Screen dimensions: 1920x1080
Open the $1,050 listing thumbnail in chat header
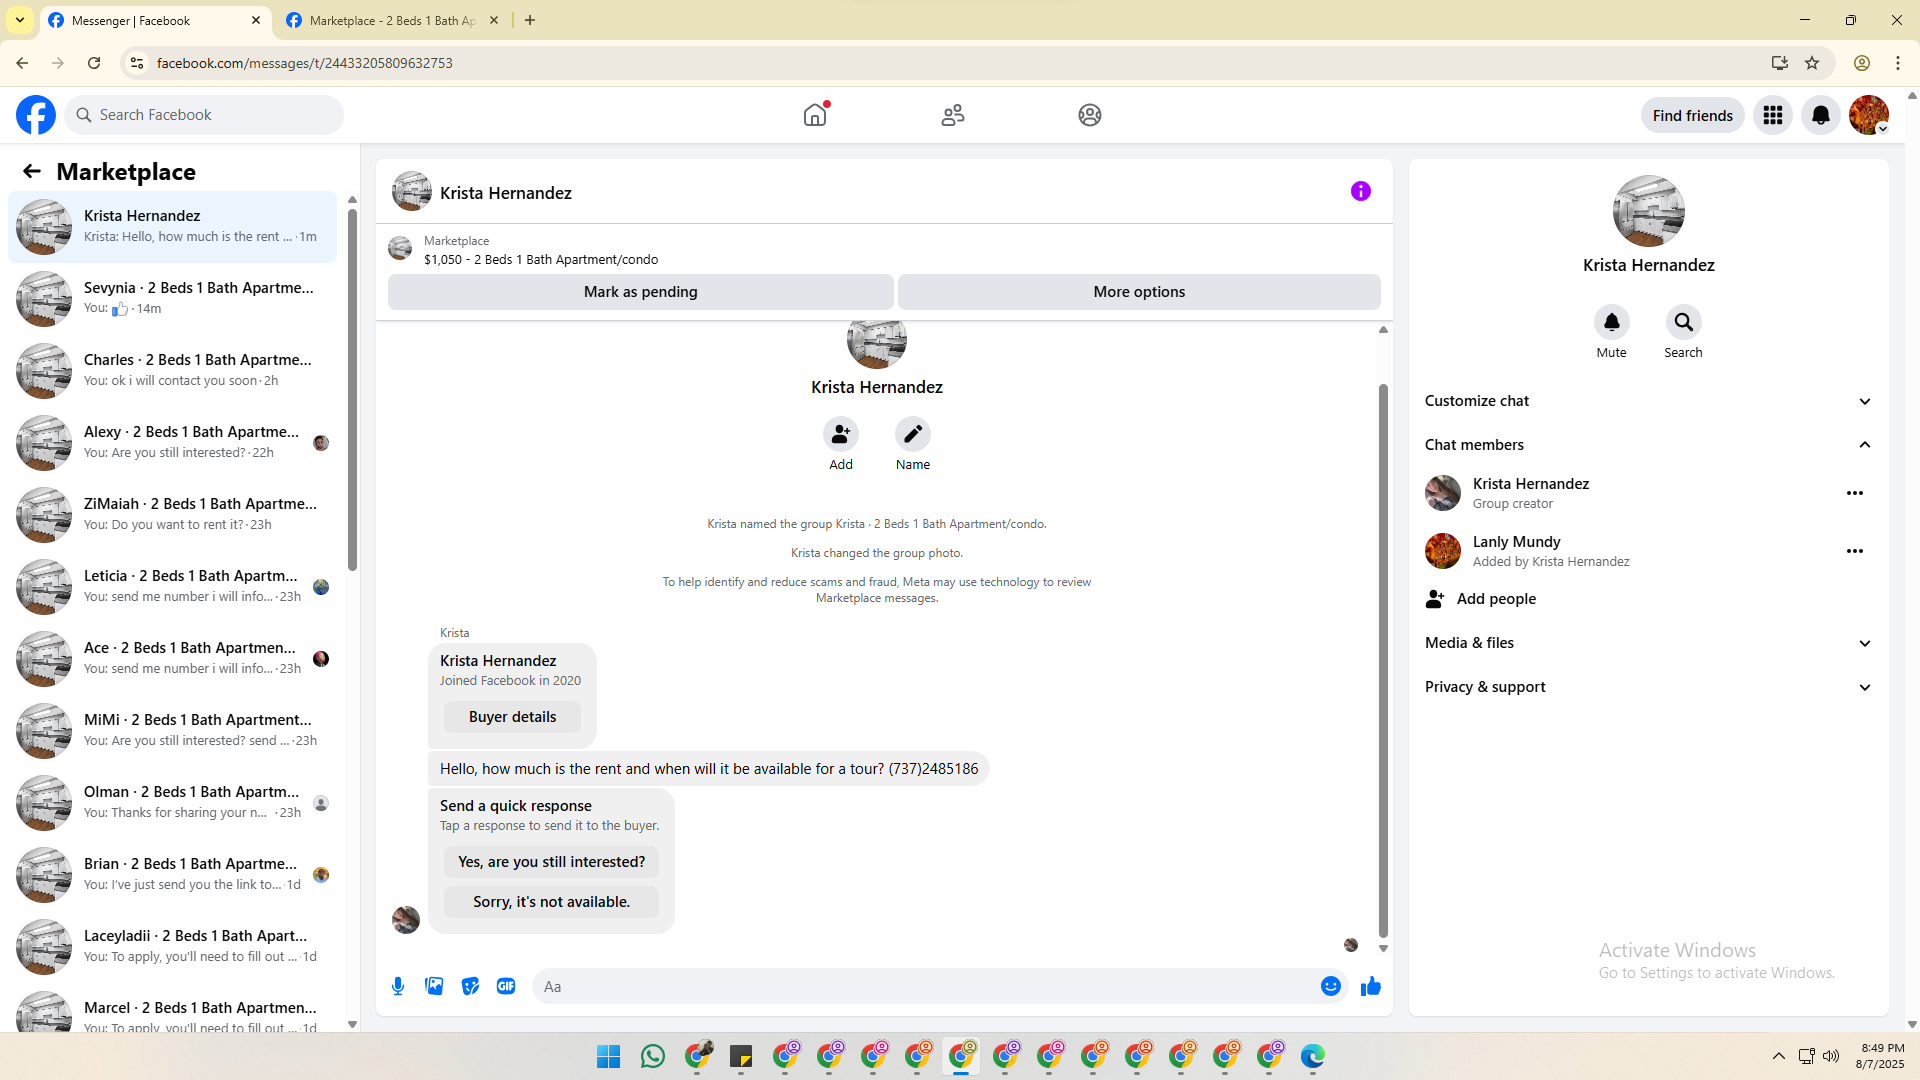400,248
